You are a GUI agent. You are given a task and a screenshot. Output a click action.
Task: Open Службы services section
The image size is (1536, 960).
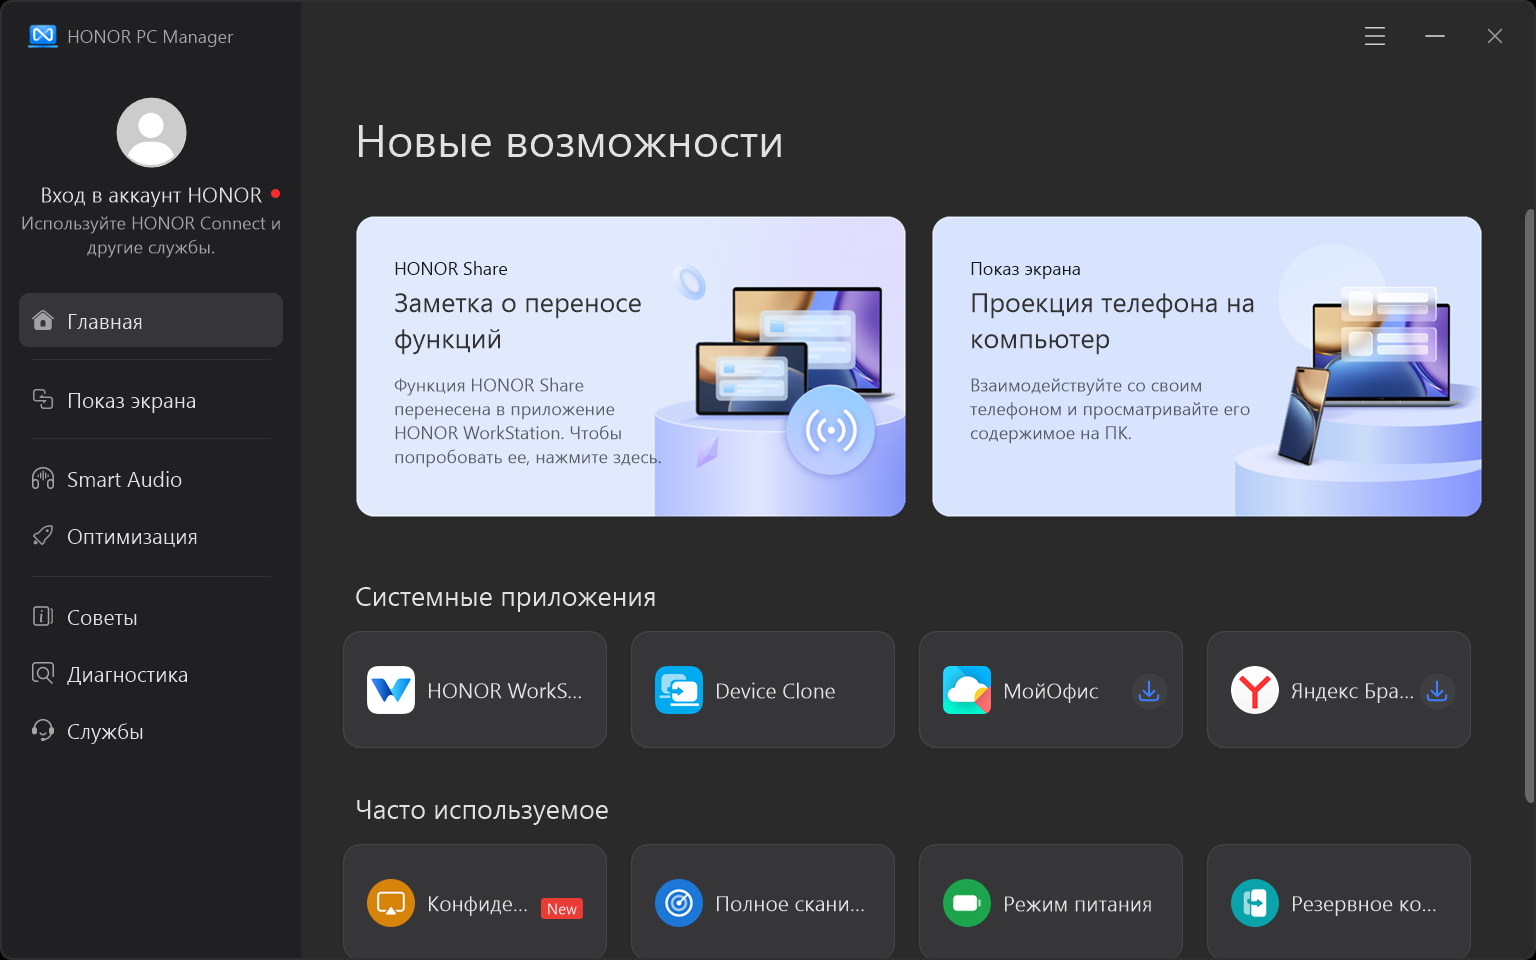tap(105, 731)
